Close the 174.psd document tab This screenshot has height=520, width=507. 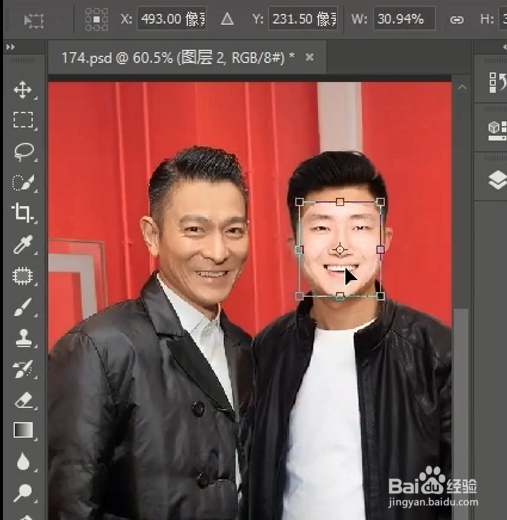310,58
